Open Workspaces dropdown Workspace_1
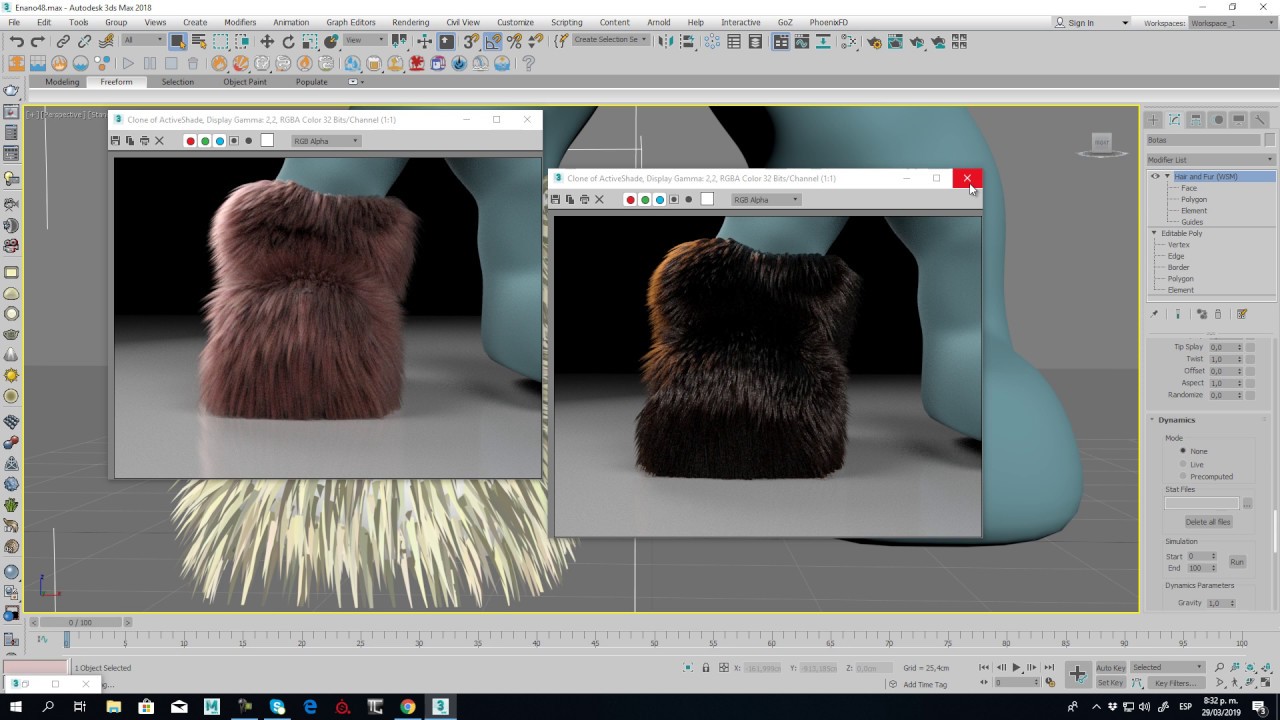1280x720 pixels. [x=1233, y=22]
